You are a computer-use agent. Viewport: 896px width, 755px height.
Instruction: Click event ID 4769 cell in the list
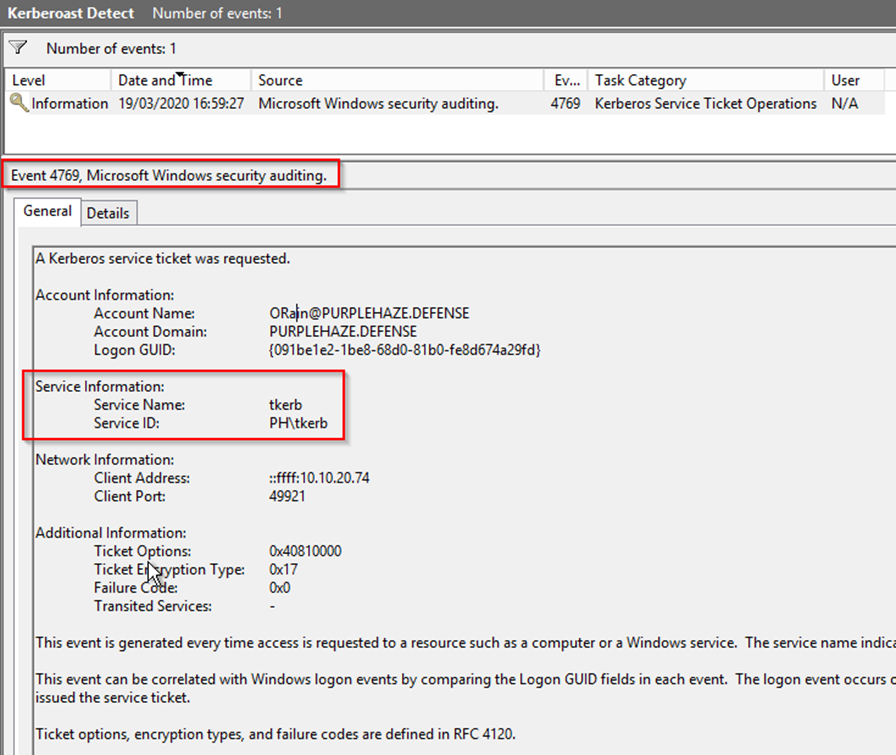point(565,103)
